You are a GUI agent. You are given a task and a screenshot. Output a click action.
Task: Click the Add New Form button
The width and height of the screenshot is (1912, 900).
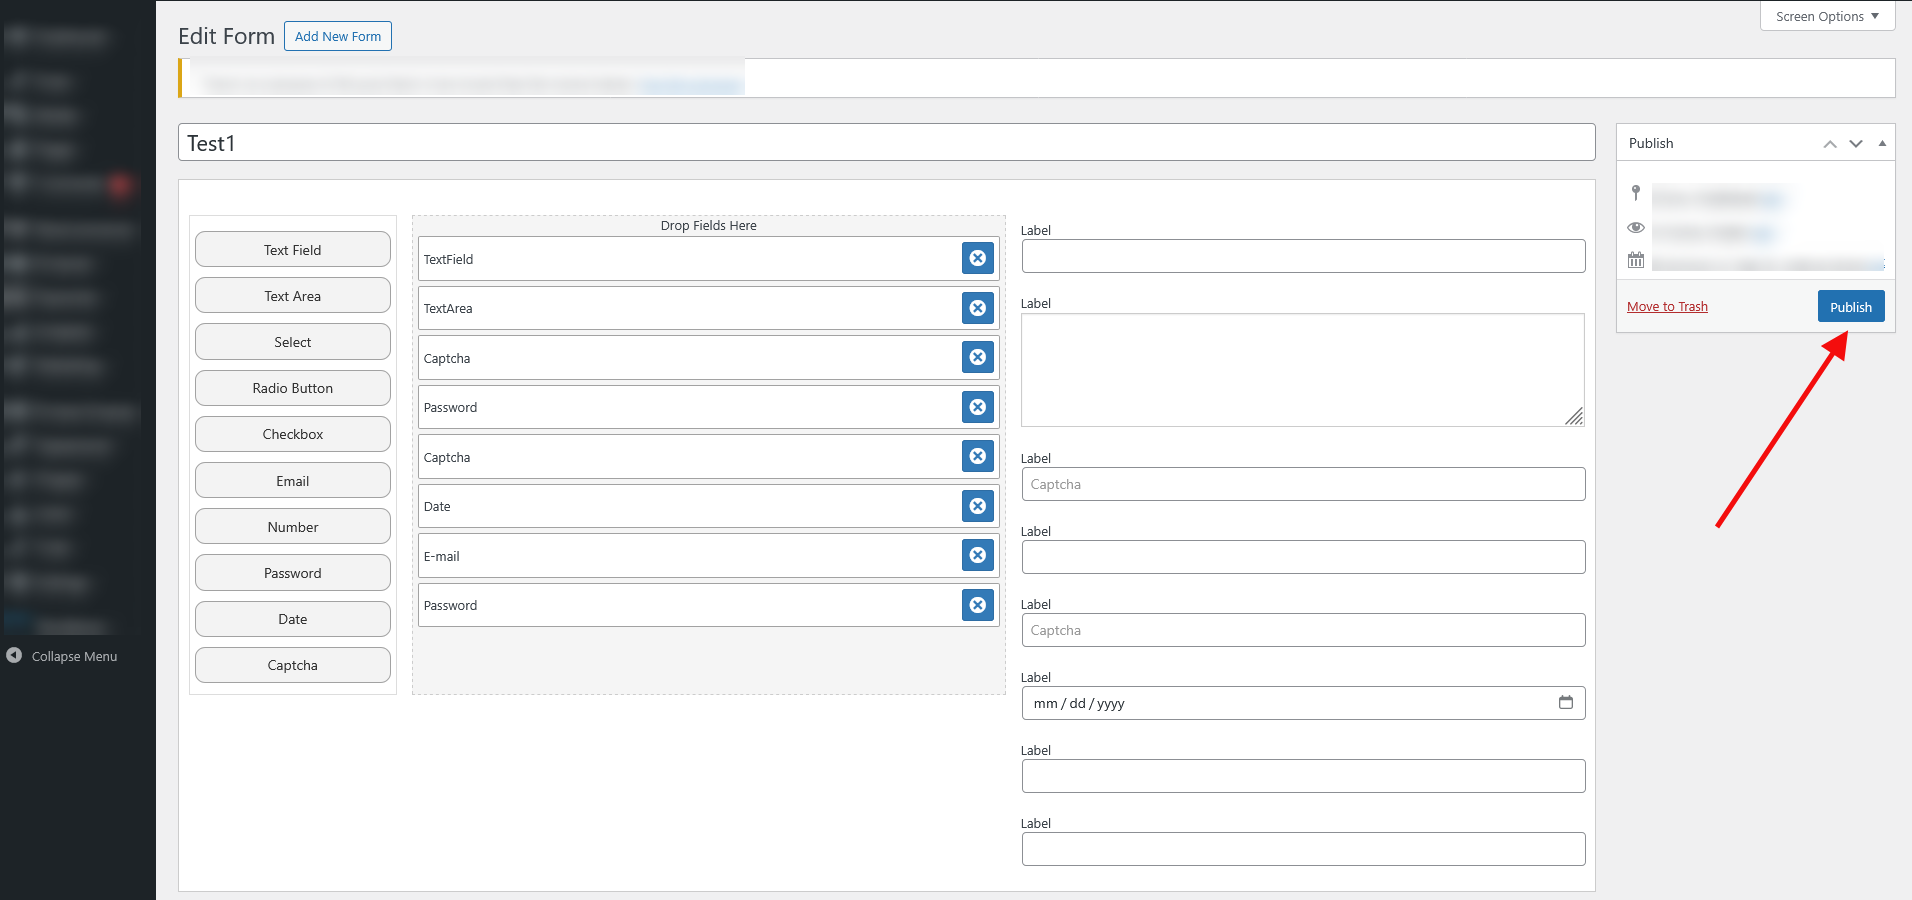coord(338,36)
